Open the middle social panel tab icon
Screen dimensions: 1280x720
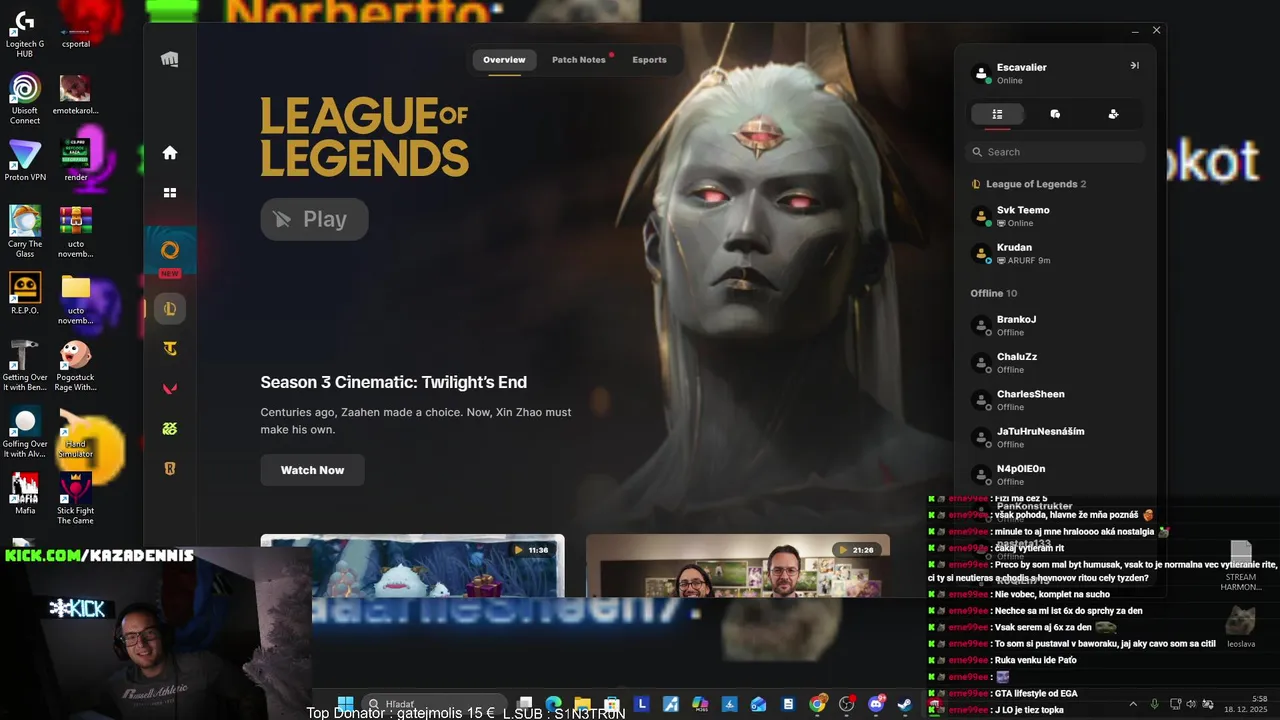click(x=1055, y=114)
